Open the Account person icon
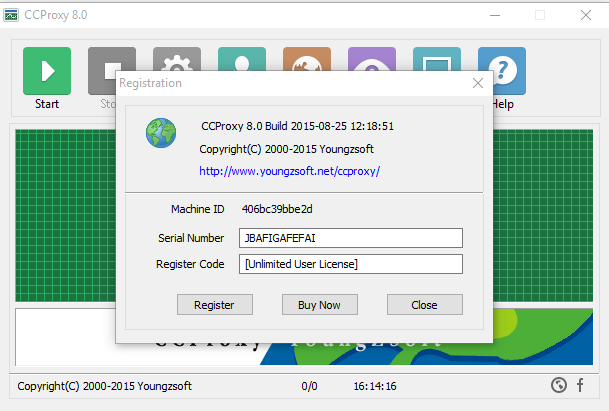609x411 pixels. click(x=242, y=59)
